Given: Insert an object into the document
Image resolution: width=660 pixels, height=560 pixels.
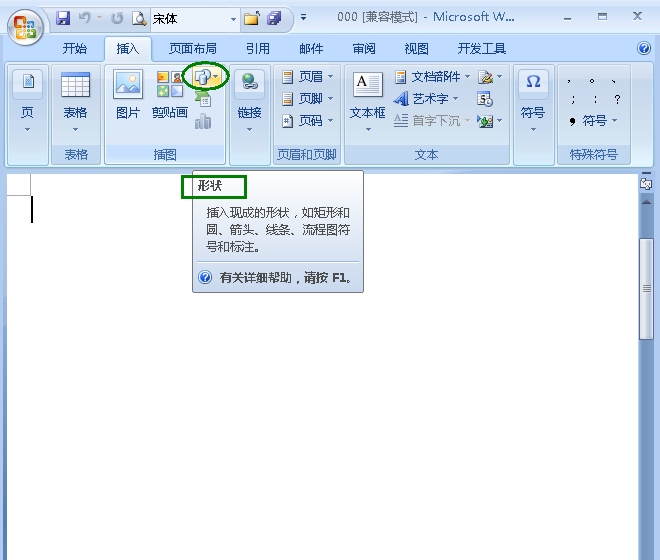Looking at the screenshot, I should (x=486, y=121).
